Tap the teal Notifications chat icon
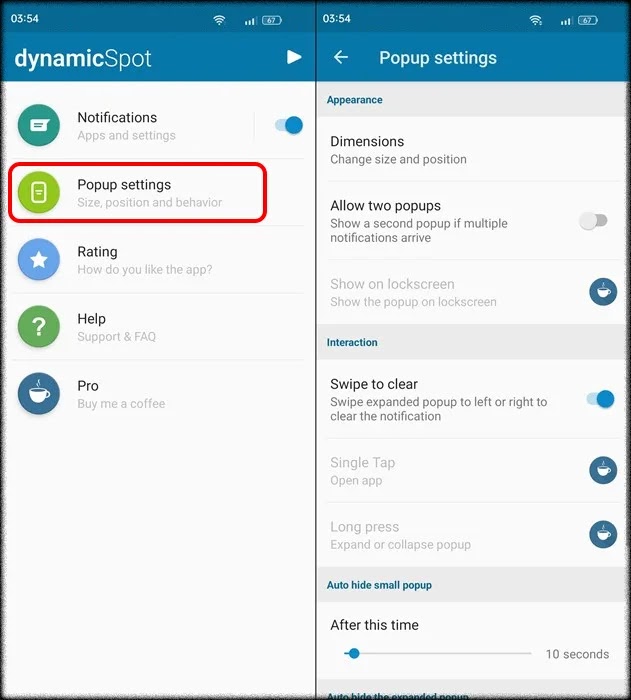The width and height of the screenshot is (631, 700). click(x=39, y=125)
